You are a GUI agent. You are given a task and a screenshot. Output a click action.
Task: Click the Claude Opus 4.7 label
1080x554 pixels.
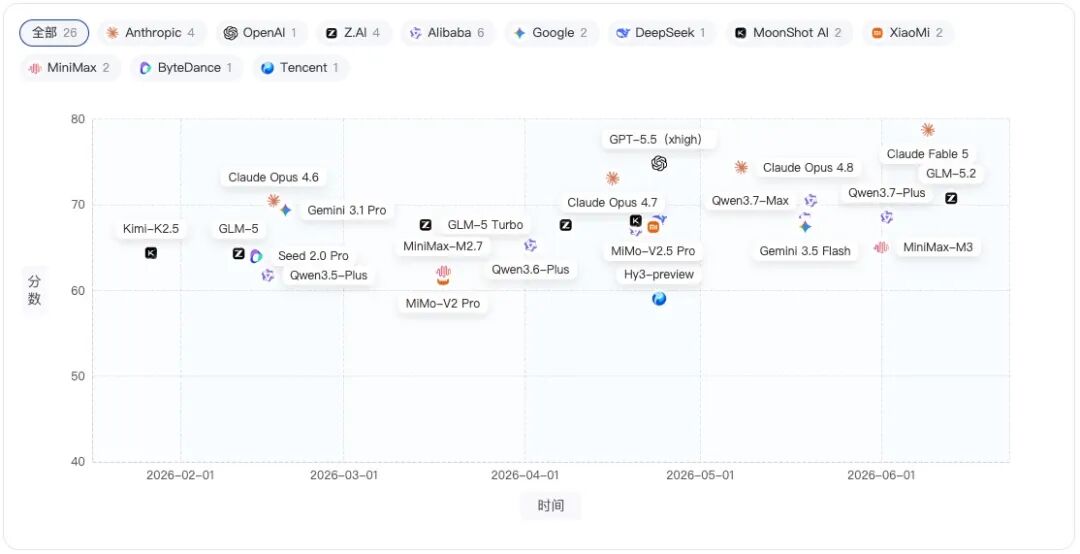612,203
